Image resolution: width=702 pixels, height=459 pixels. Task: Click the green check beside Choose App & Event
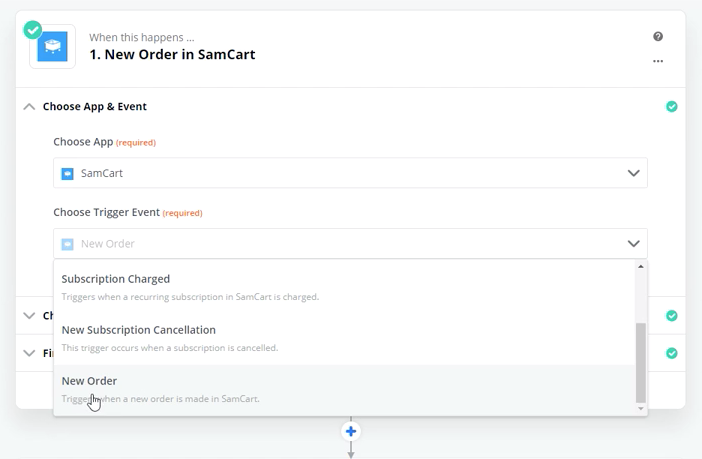click(x=672, y=107)
